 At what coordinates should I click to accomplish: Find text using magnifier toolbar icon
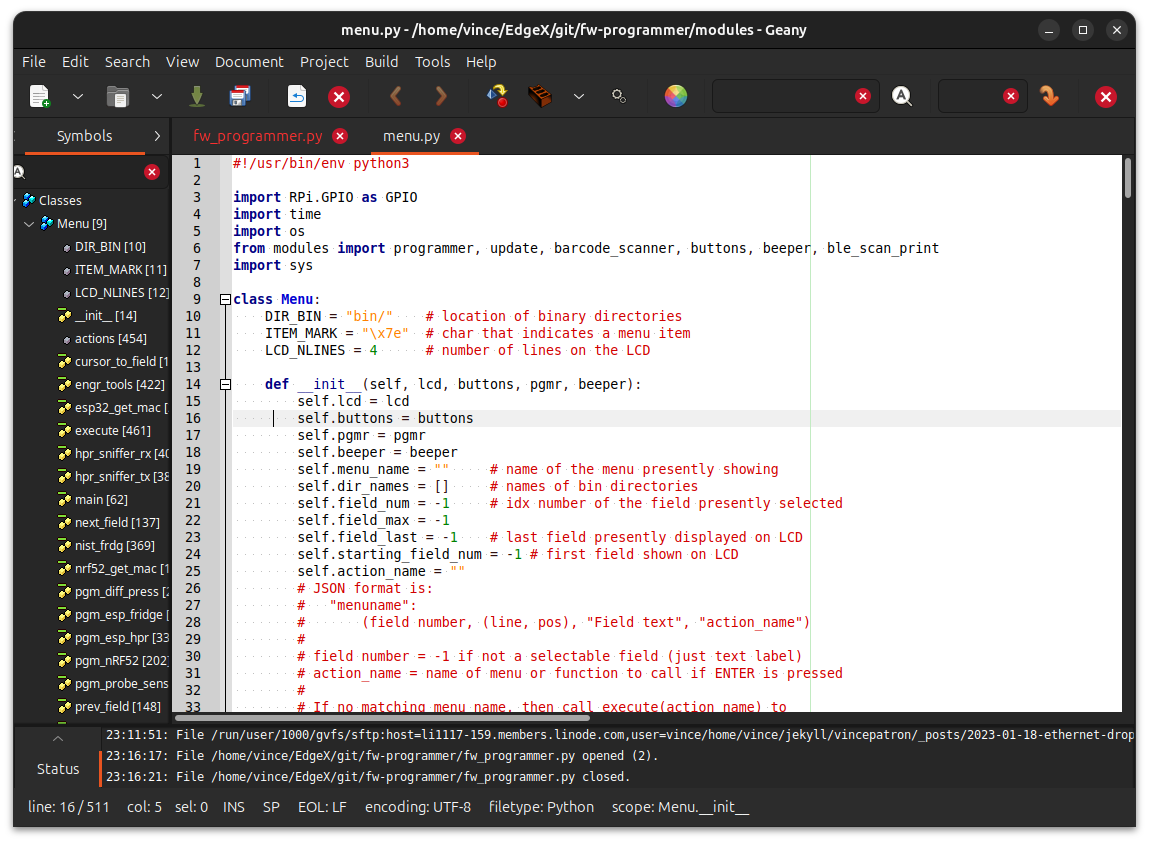(902, 96)
